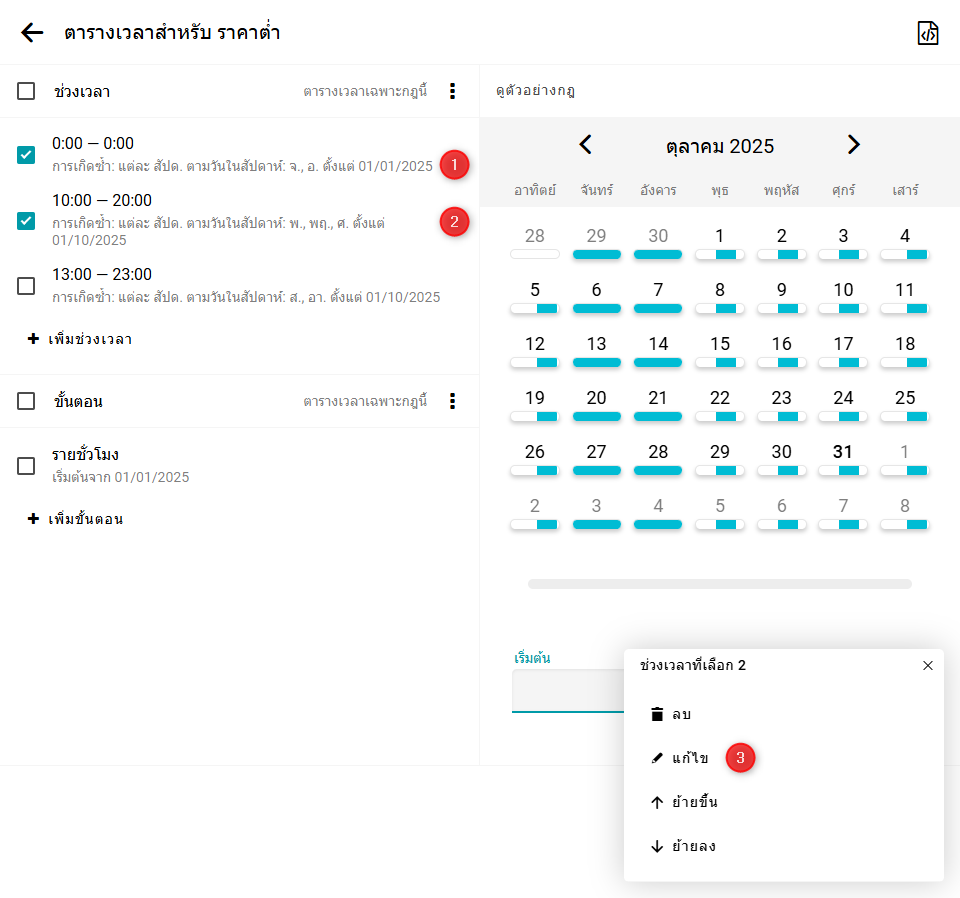Open the code file icon at top right
The image size is (960, 898).
click(928, 33)
